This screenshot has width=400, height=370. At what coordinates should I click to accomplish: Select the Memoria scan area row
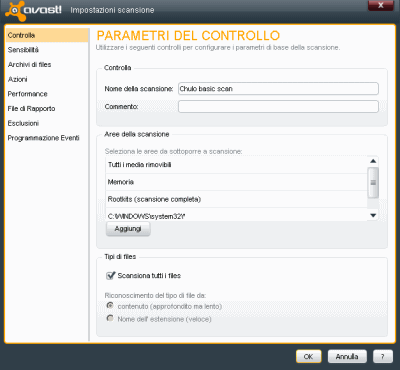point(236,182)
